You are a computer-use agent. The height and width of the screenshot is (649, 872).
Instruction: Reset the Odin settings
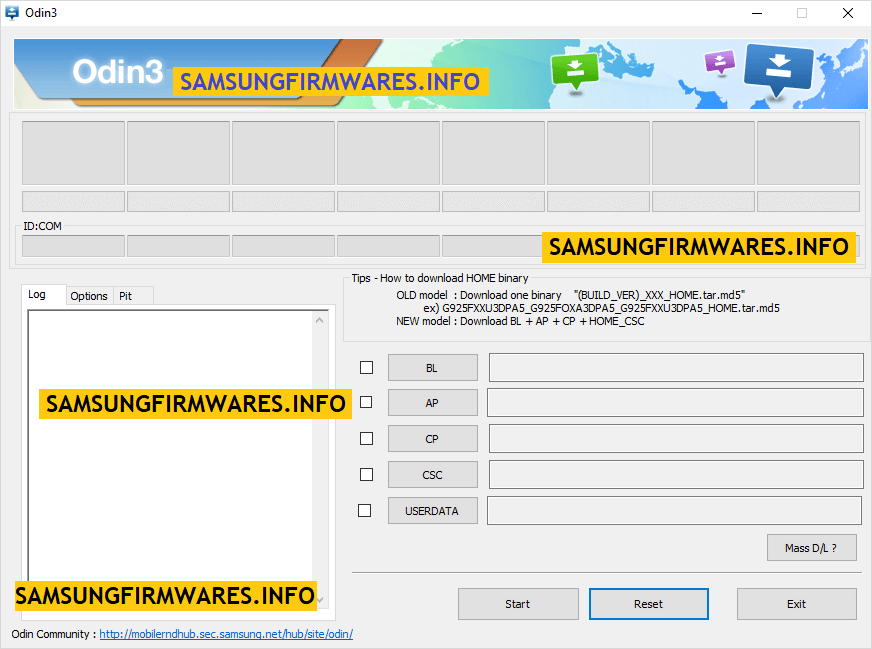tap(648, 604)
